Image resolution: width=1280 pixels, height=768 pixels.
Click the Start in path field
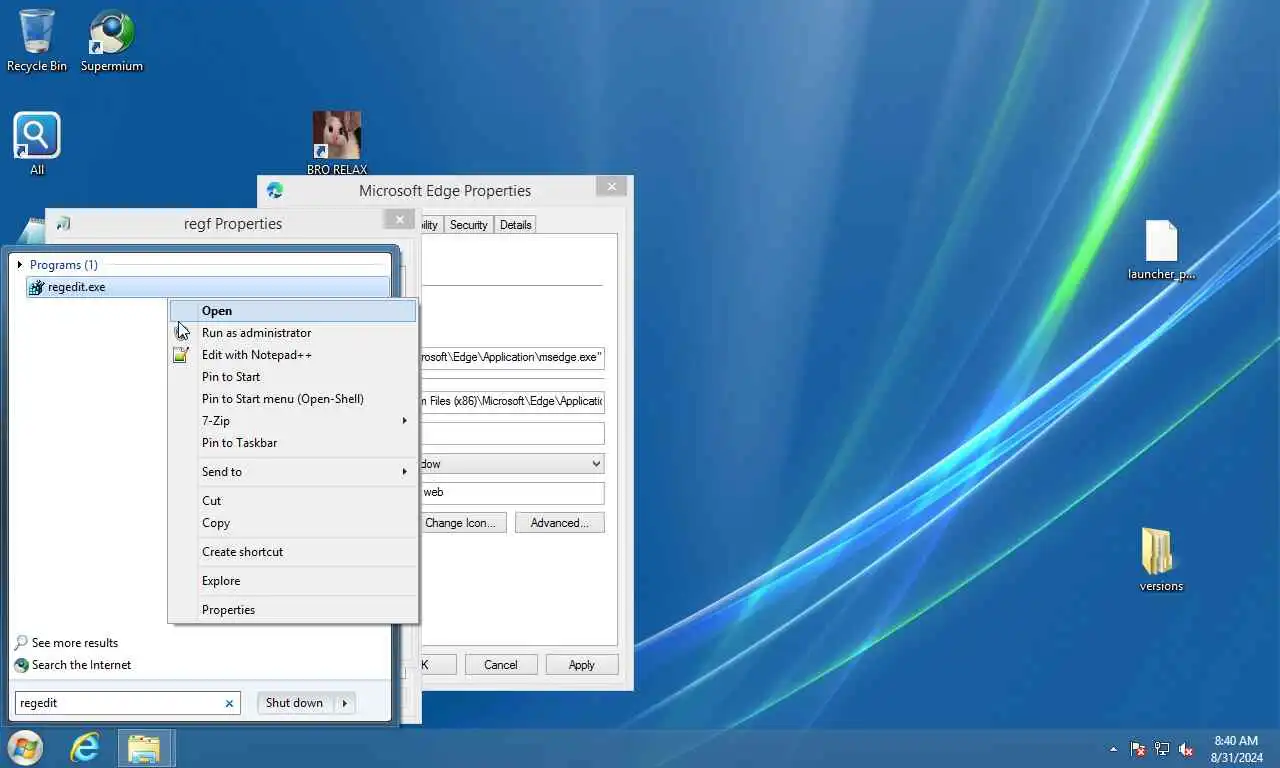point(511,402)
